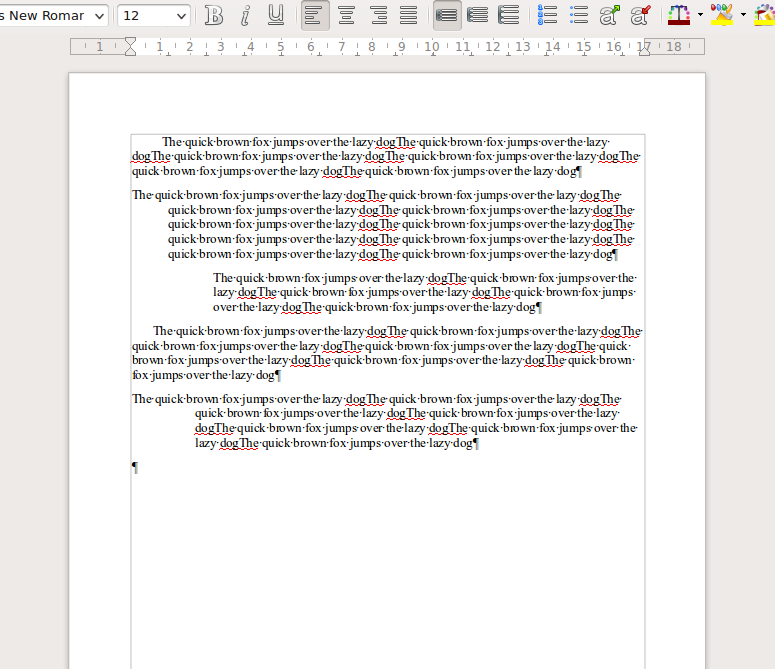775x669 pixels.
Task: Apply the current font color
Action: (x=679, y=15)
